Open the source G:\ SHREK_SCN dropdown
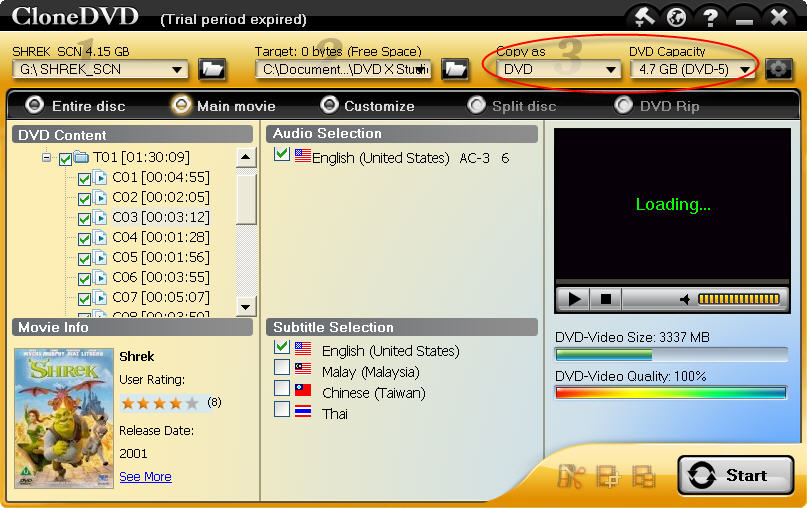The width and height of the screenshot is (807, 508). click(x=177, y=69)
